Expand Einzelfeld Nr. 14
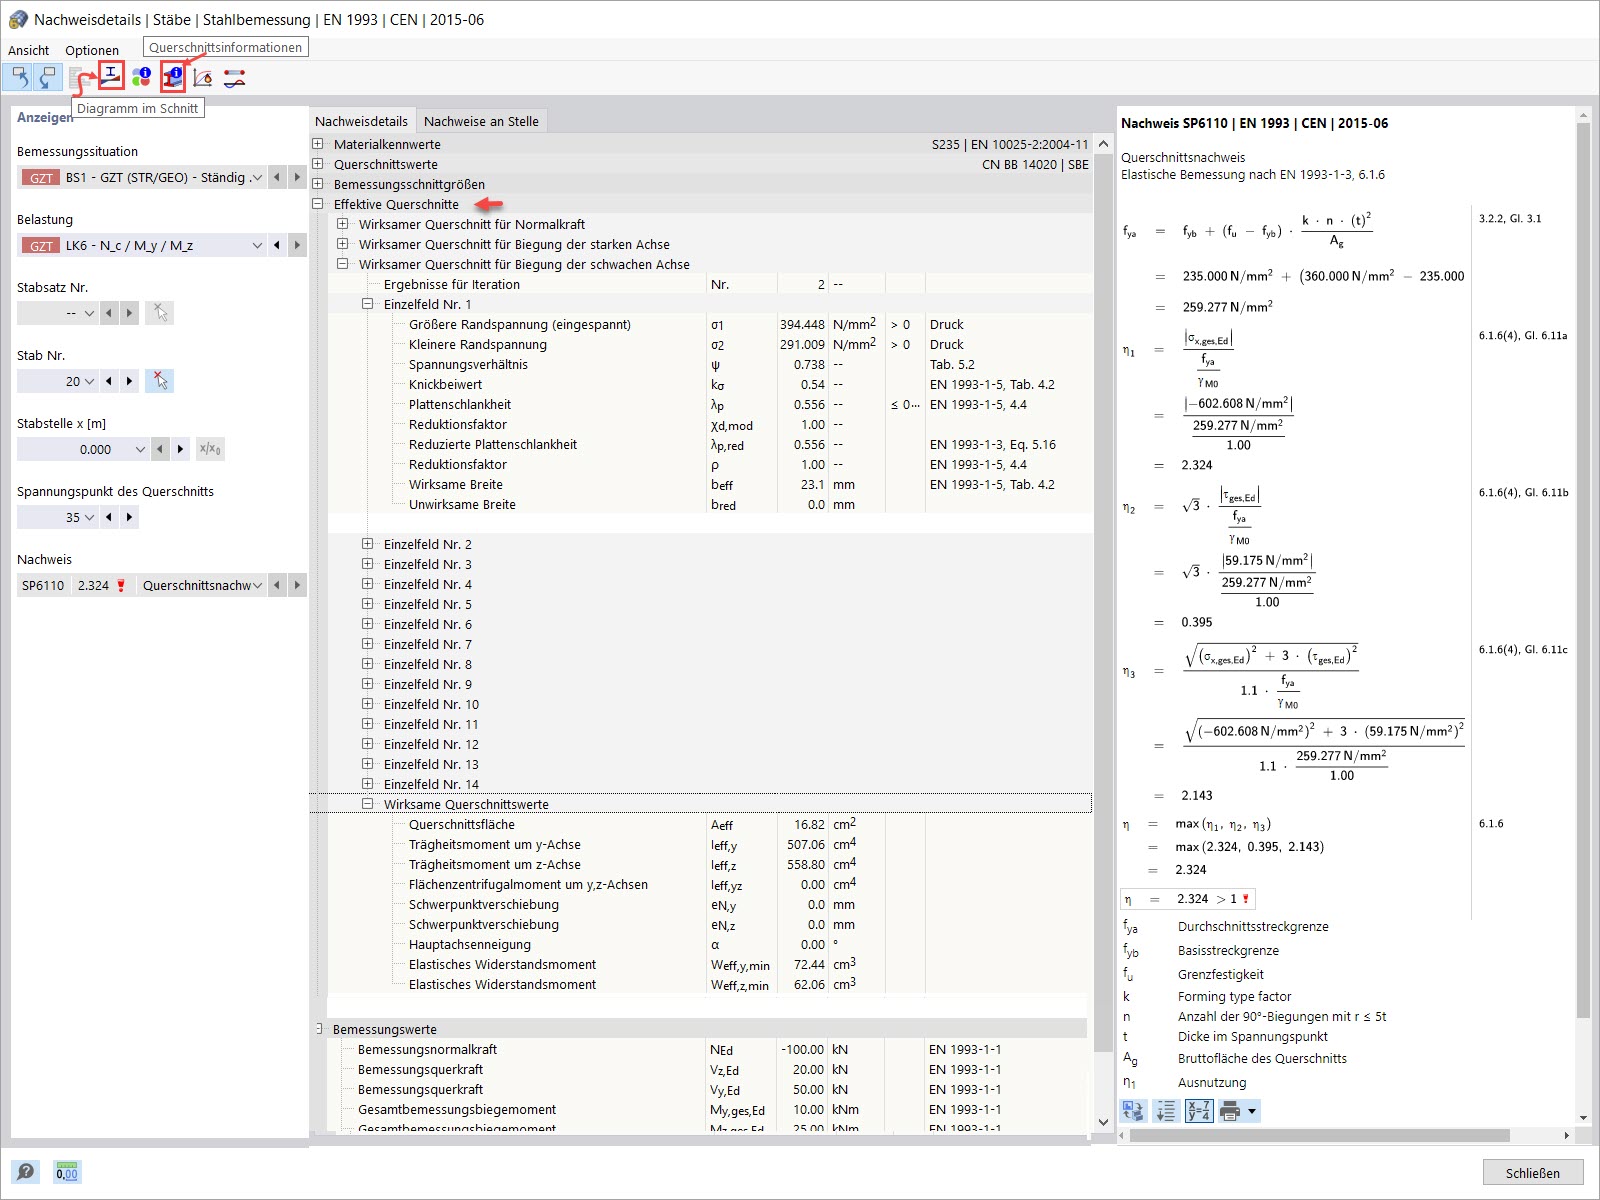This screenshot has width=1600, height=1200. 368,784
